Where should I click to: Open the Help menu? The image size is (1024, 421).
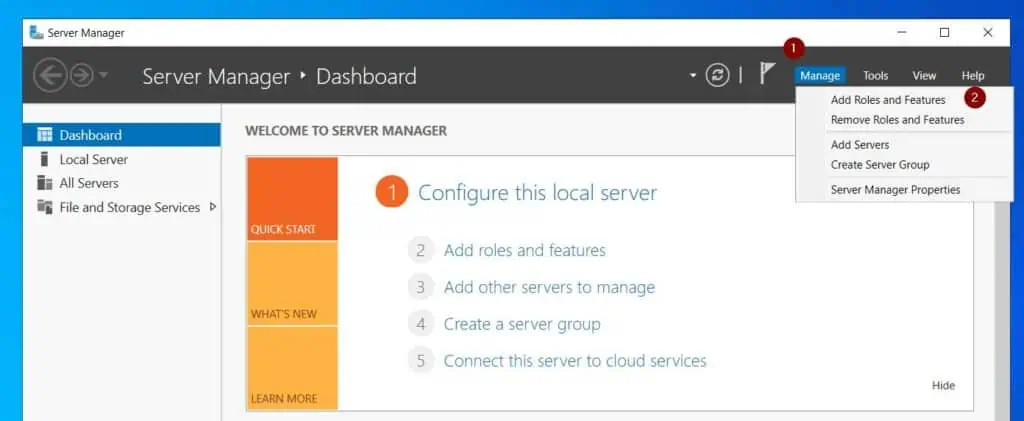972,76
